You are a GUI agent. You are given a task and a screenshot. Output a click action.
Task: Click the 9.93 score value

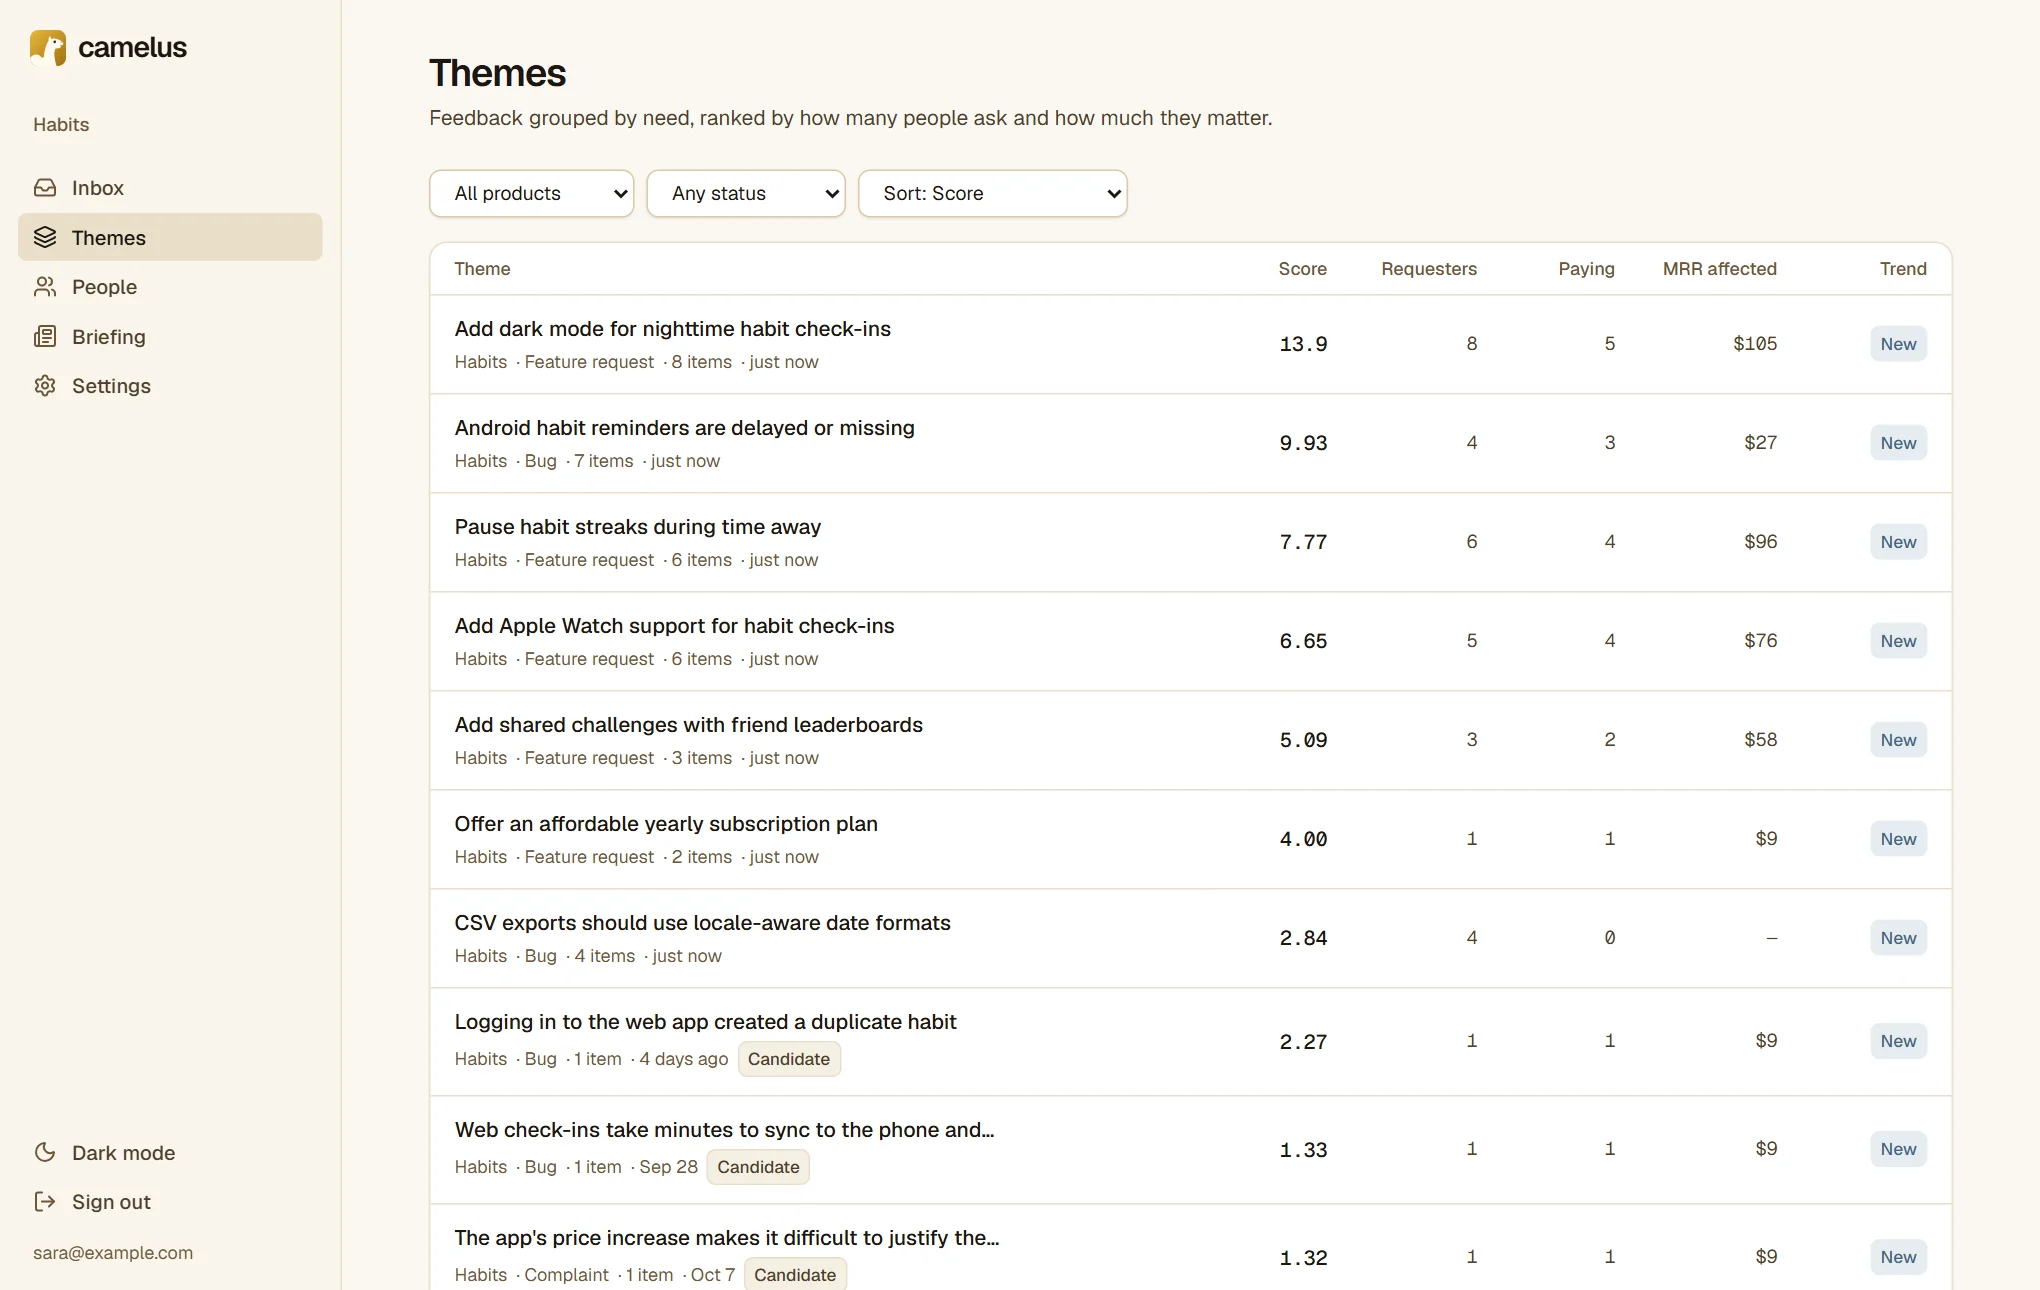point(1303,443)
